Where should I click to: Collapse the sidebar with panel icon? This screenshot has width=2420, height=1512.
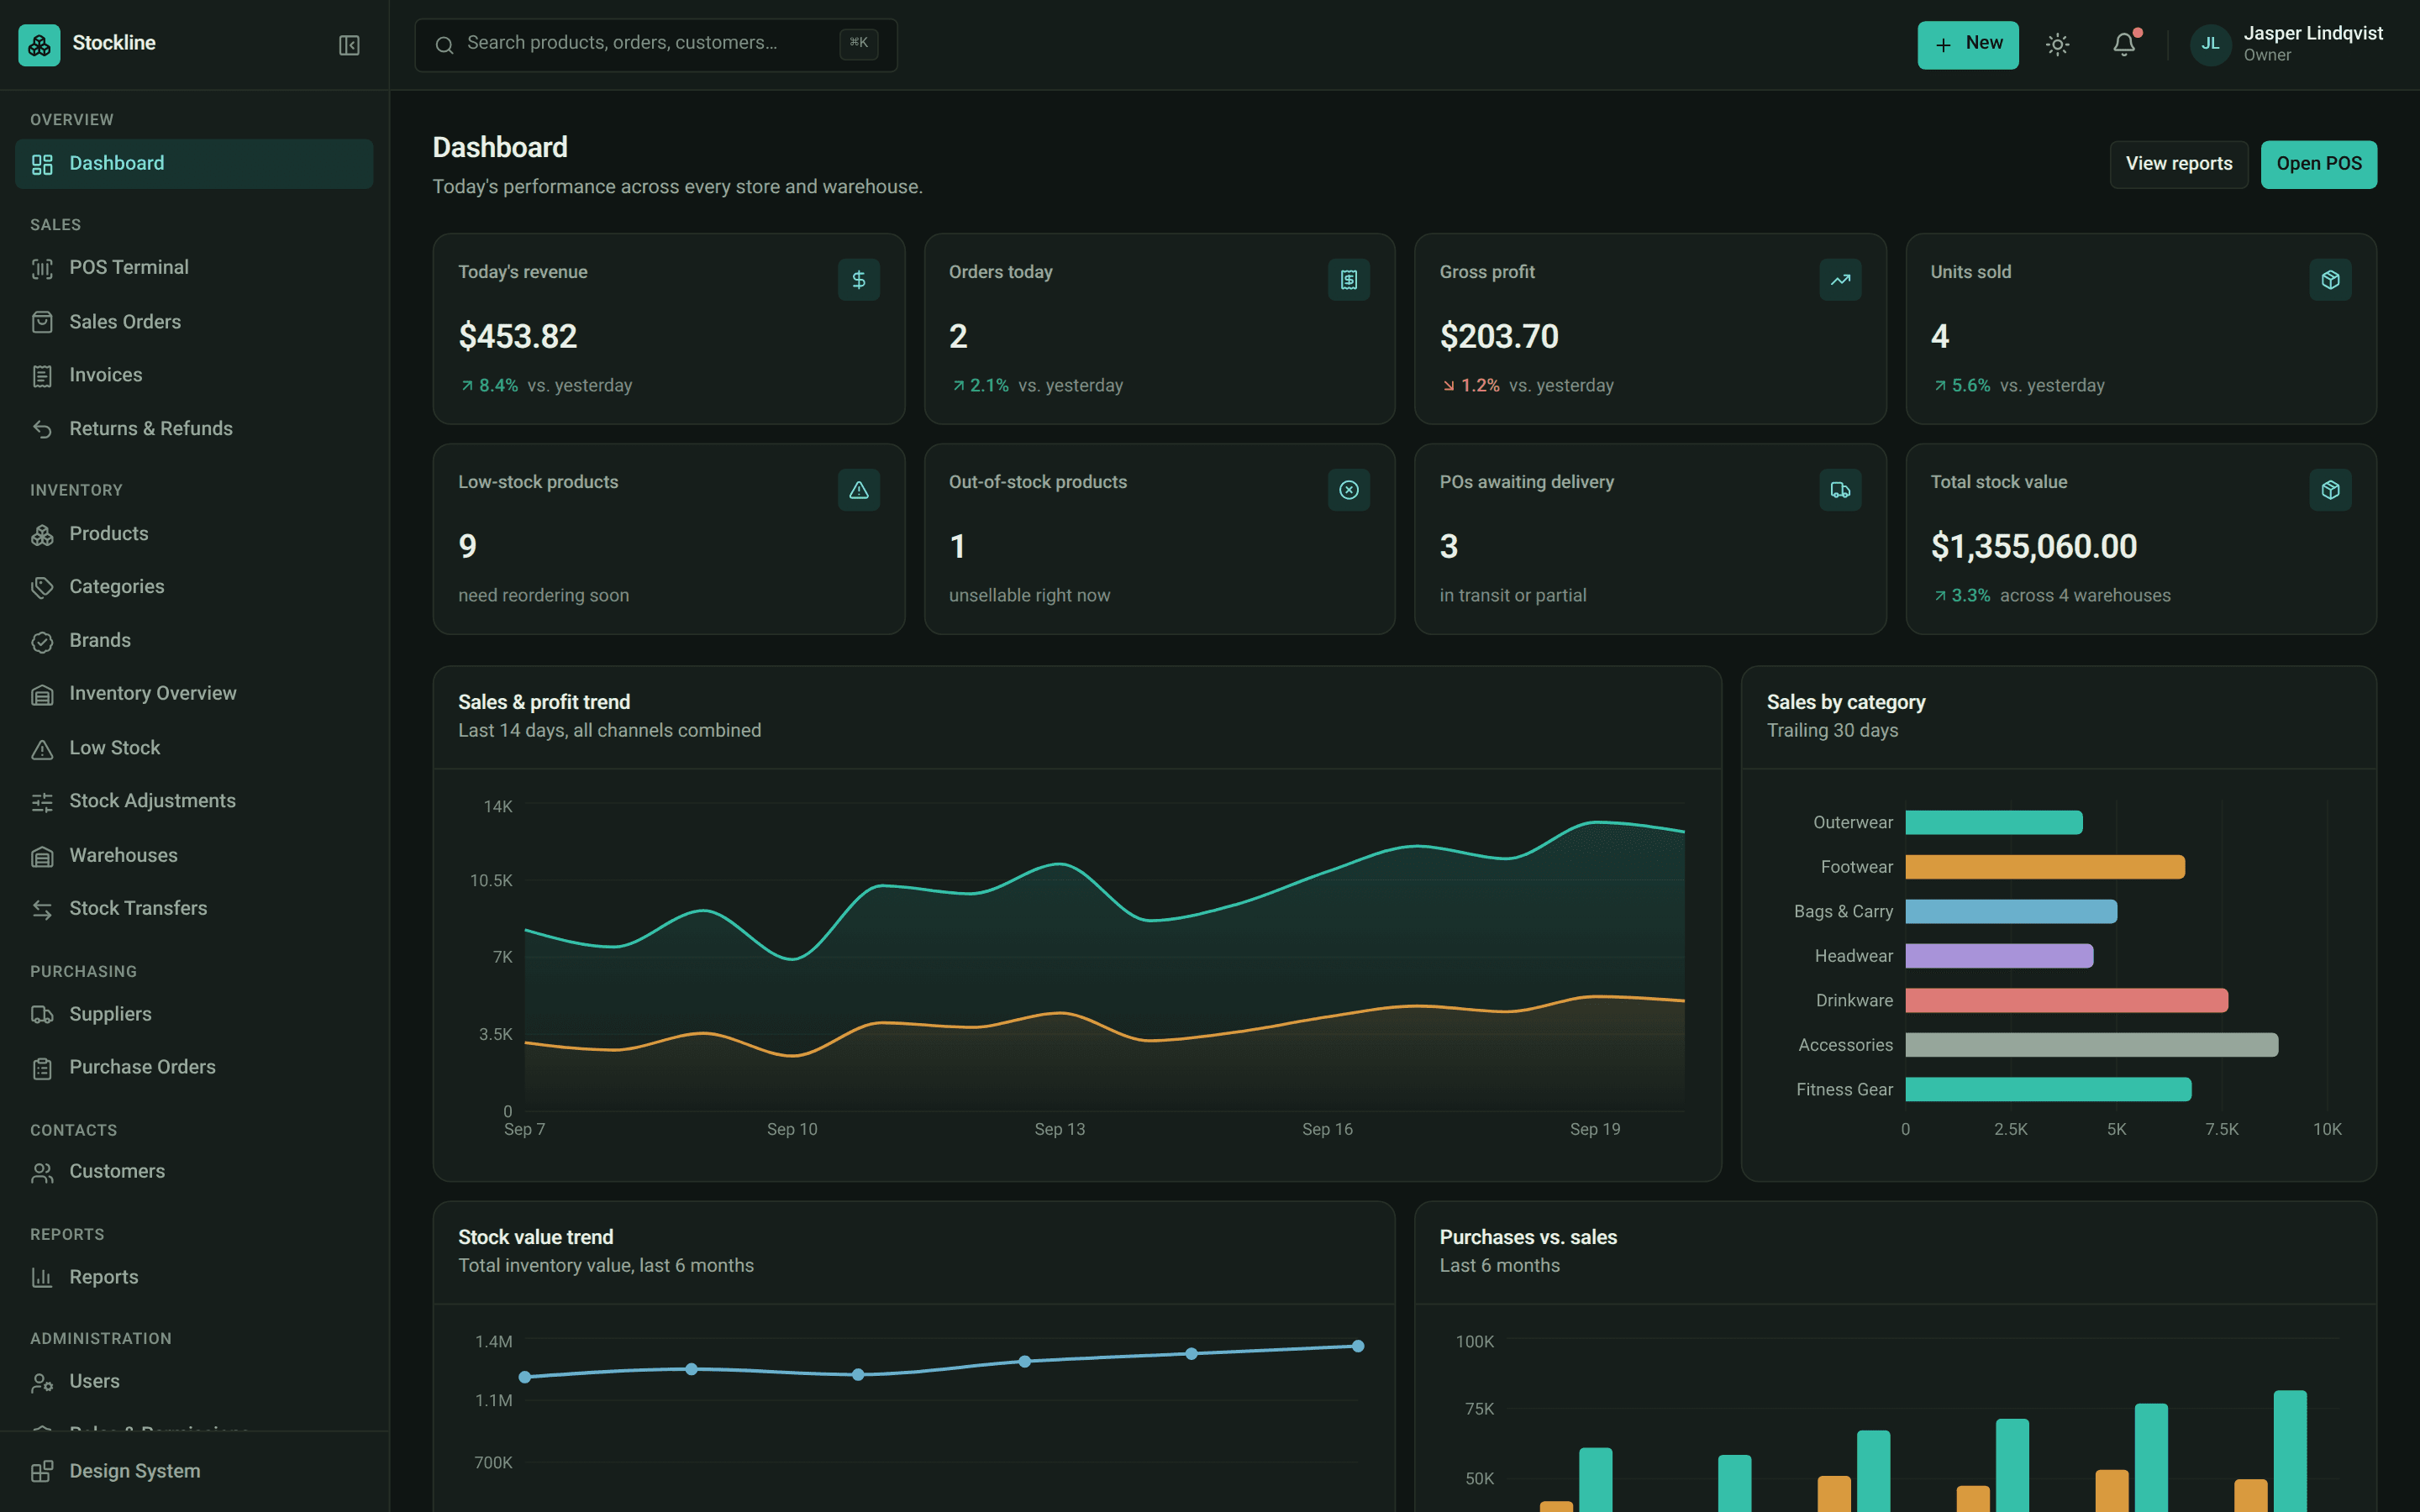pyautogui.click(x=349, y=45)
